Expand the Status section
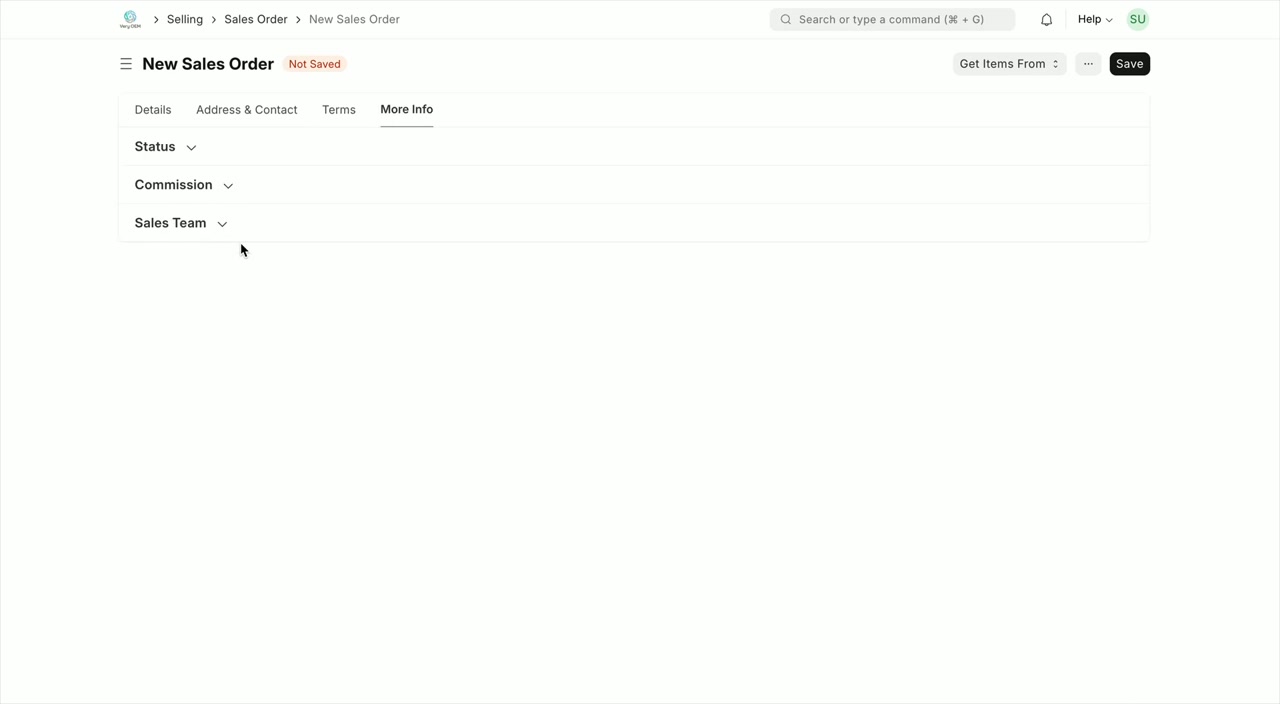The height and width of the screenshot is (704, 1280). tap(155, 146)
